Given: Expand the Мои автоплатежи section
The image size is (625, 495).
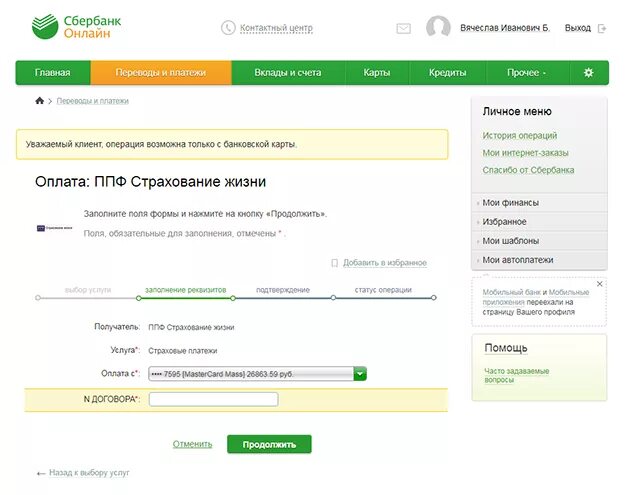Looking at the screenshot, I should 539,260.
